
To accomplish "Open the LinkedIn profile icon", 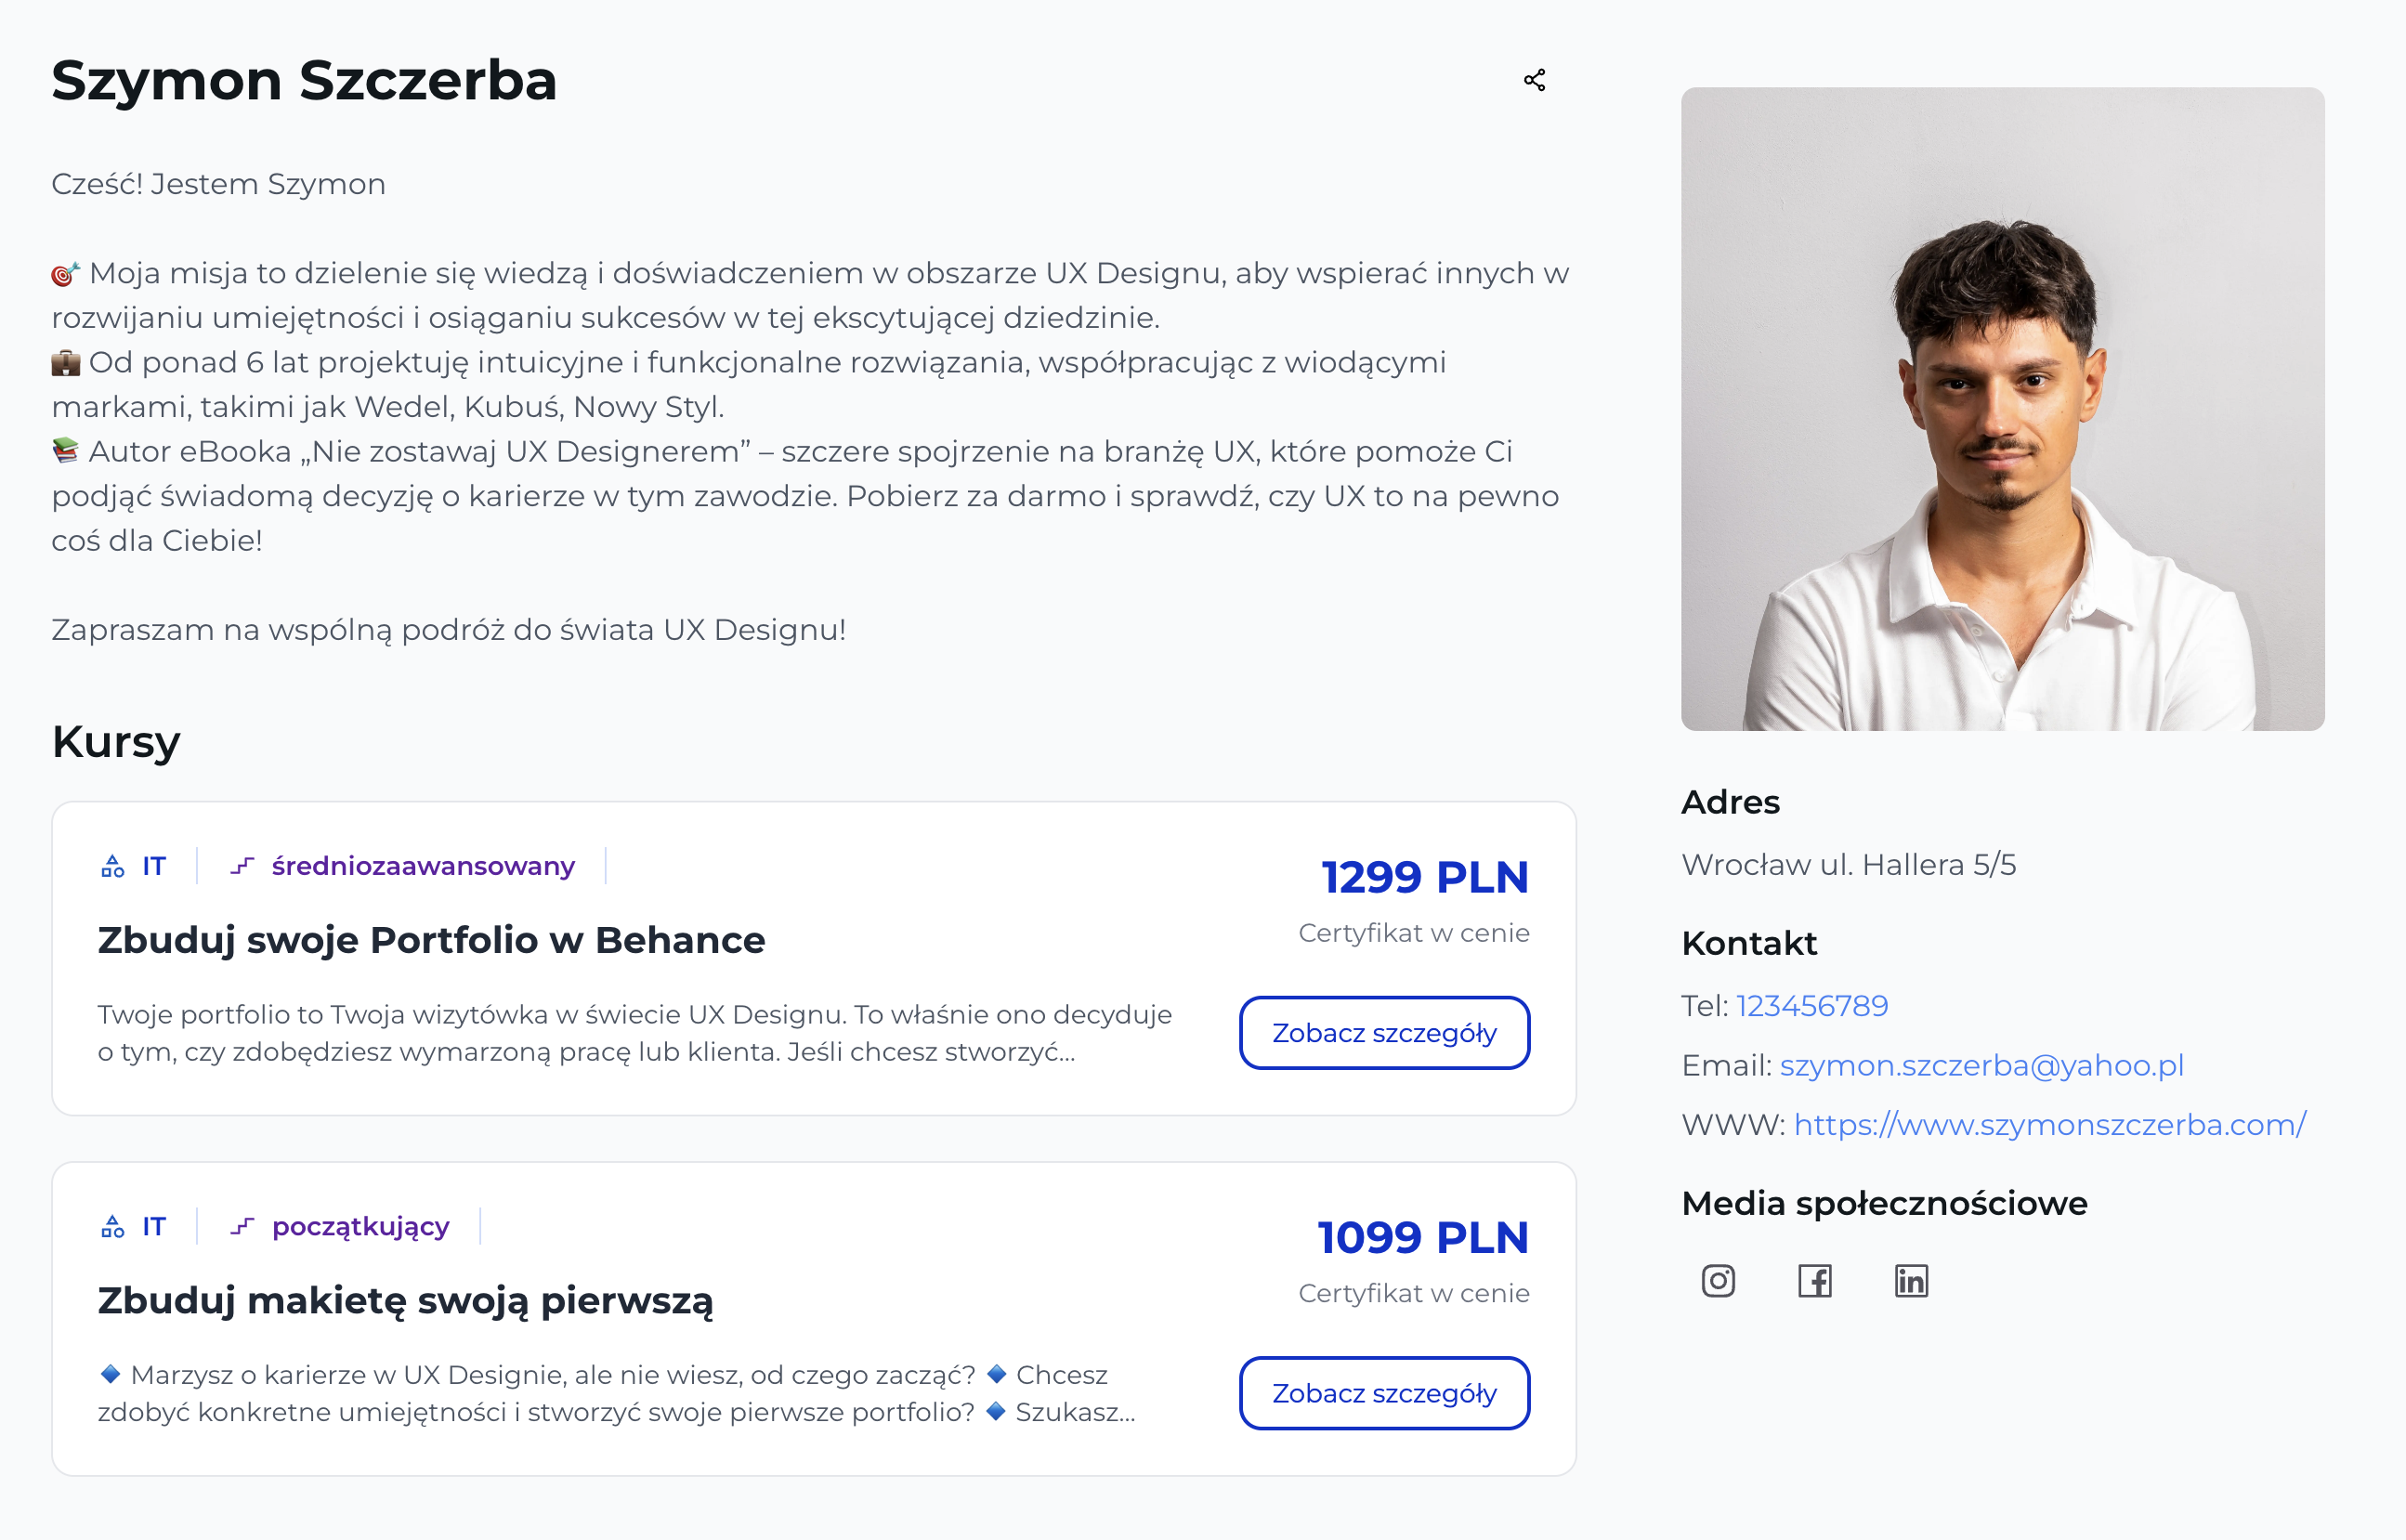I will 1910,1280.
